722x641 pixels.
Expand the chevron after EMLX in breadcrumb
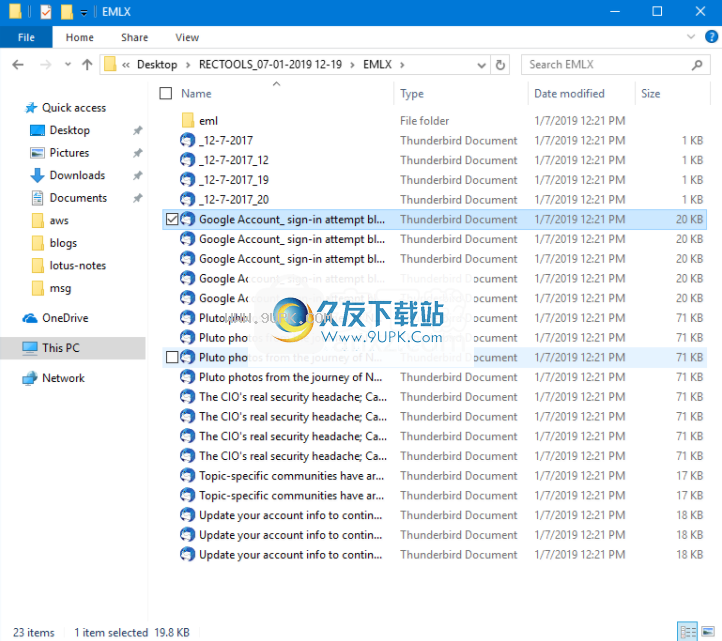click(x=402, y=65)
